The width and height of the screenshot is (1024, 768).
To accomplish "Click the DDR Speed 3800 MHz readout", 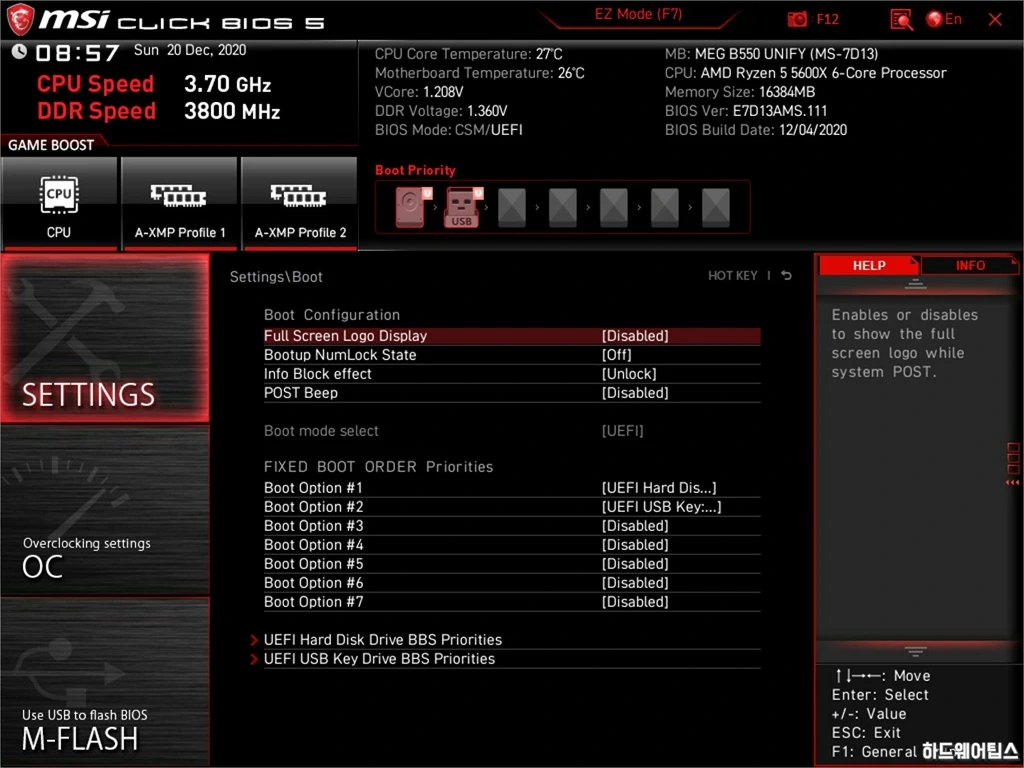I will coord(232,111).
